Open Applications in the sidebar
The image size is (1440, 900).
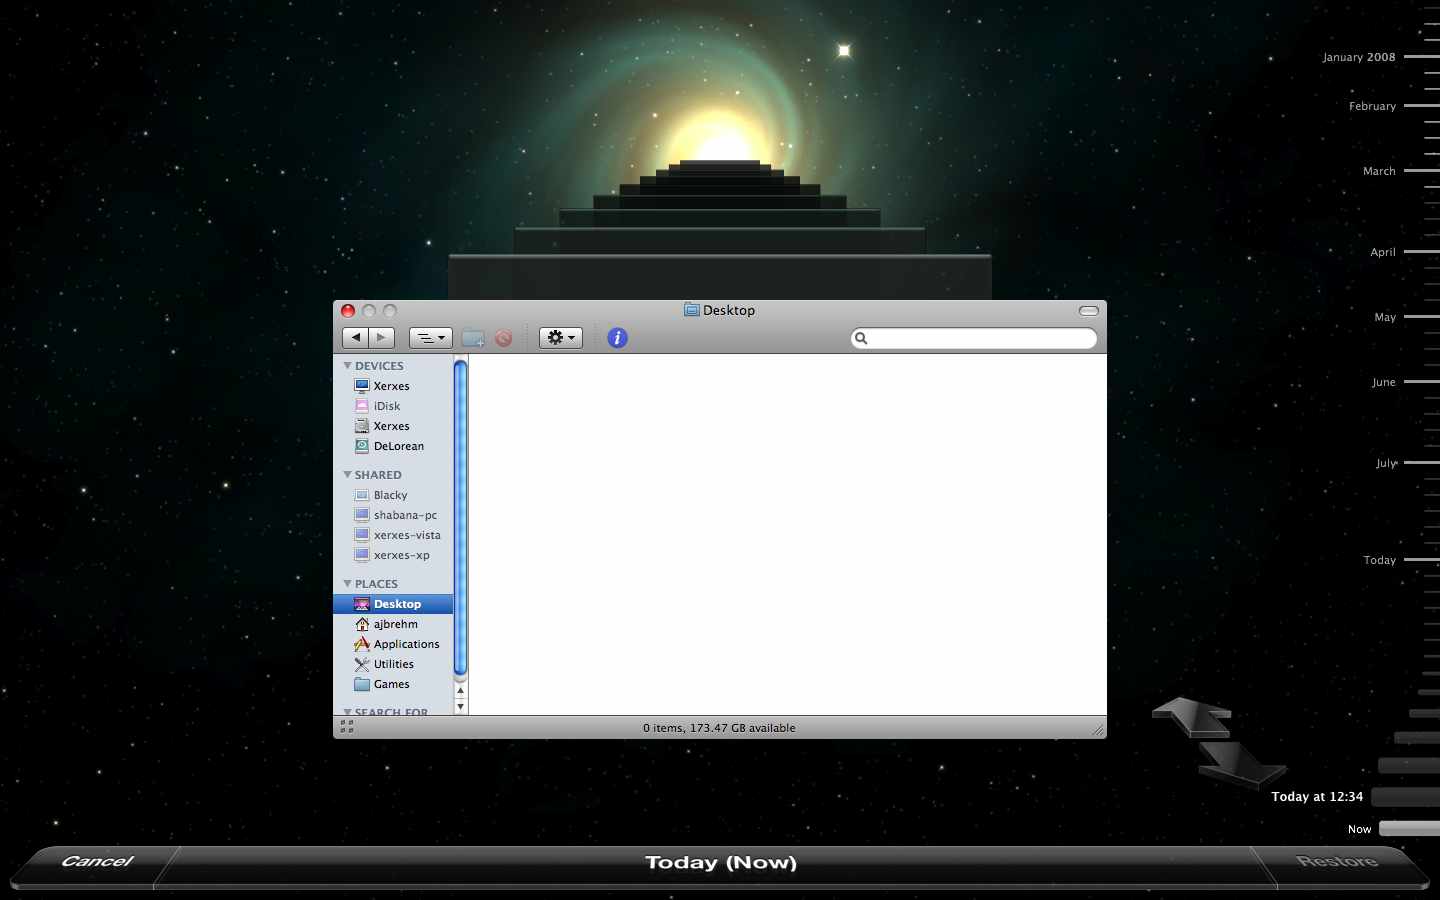pyautogui.click(x=407, y=644)
